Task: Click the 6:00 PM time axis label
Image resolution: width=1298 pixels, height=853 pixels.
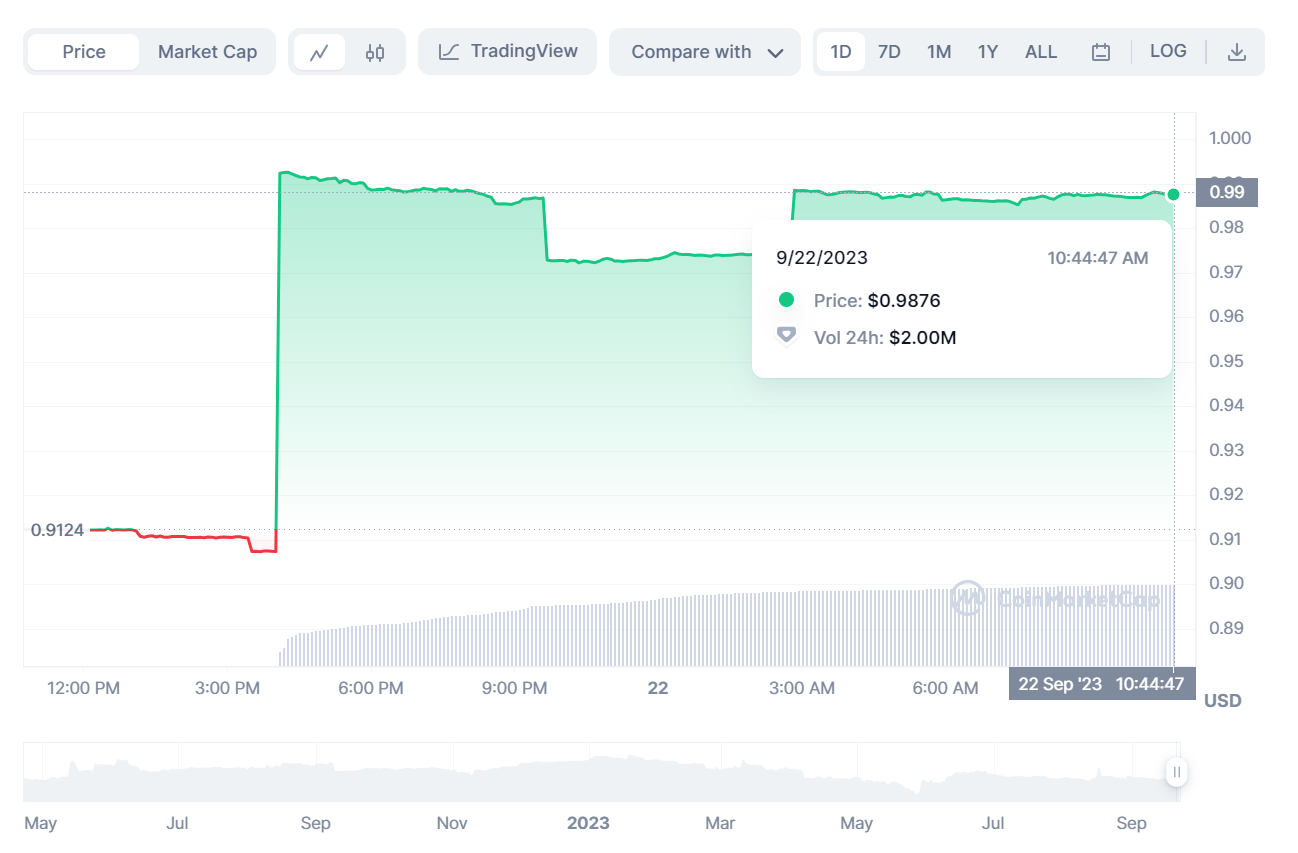Action: [x=371, y=688]
